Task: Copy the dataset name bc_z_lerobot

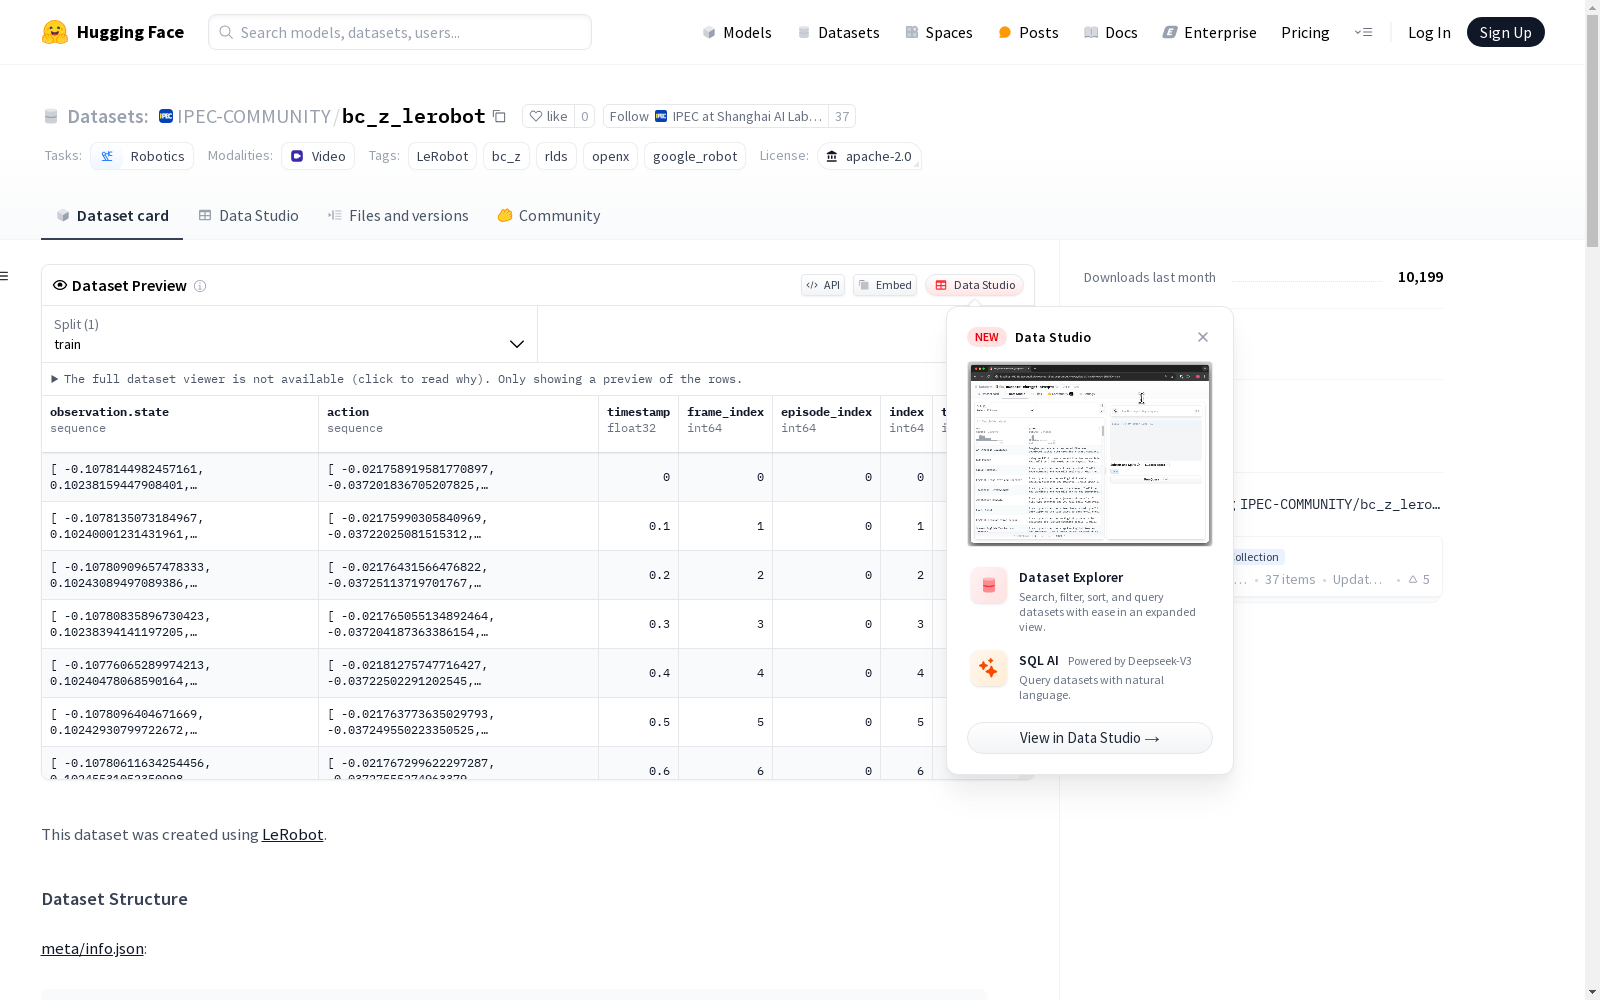Action: click(x=500, y=117)
